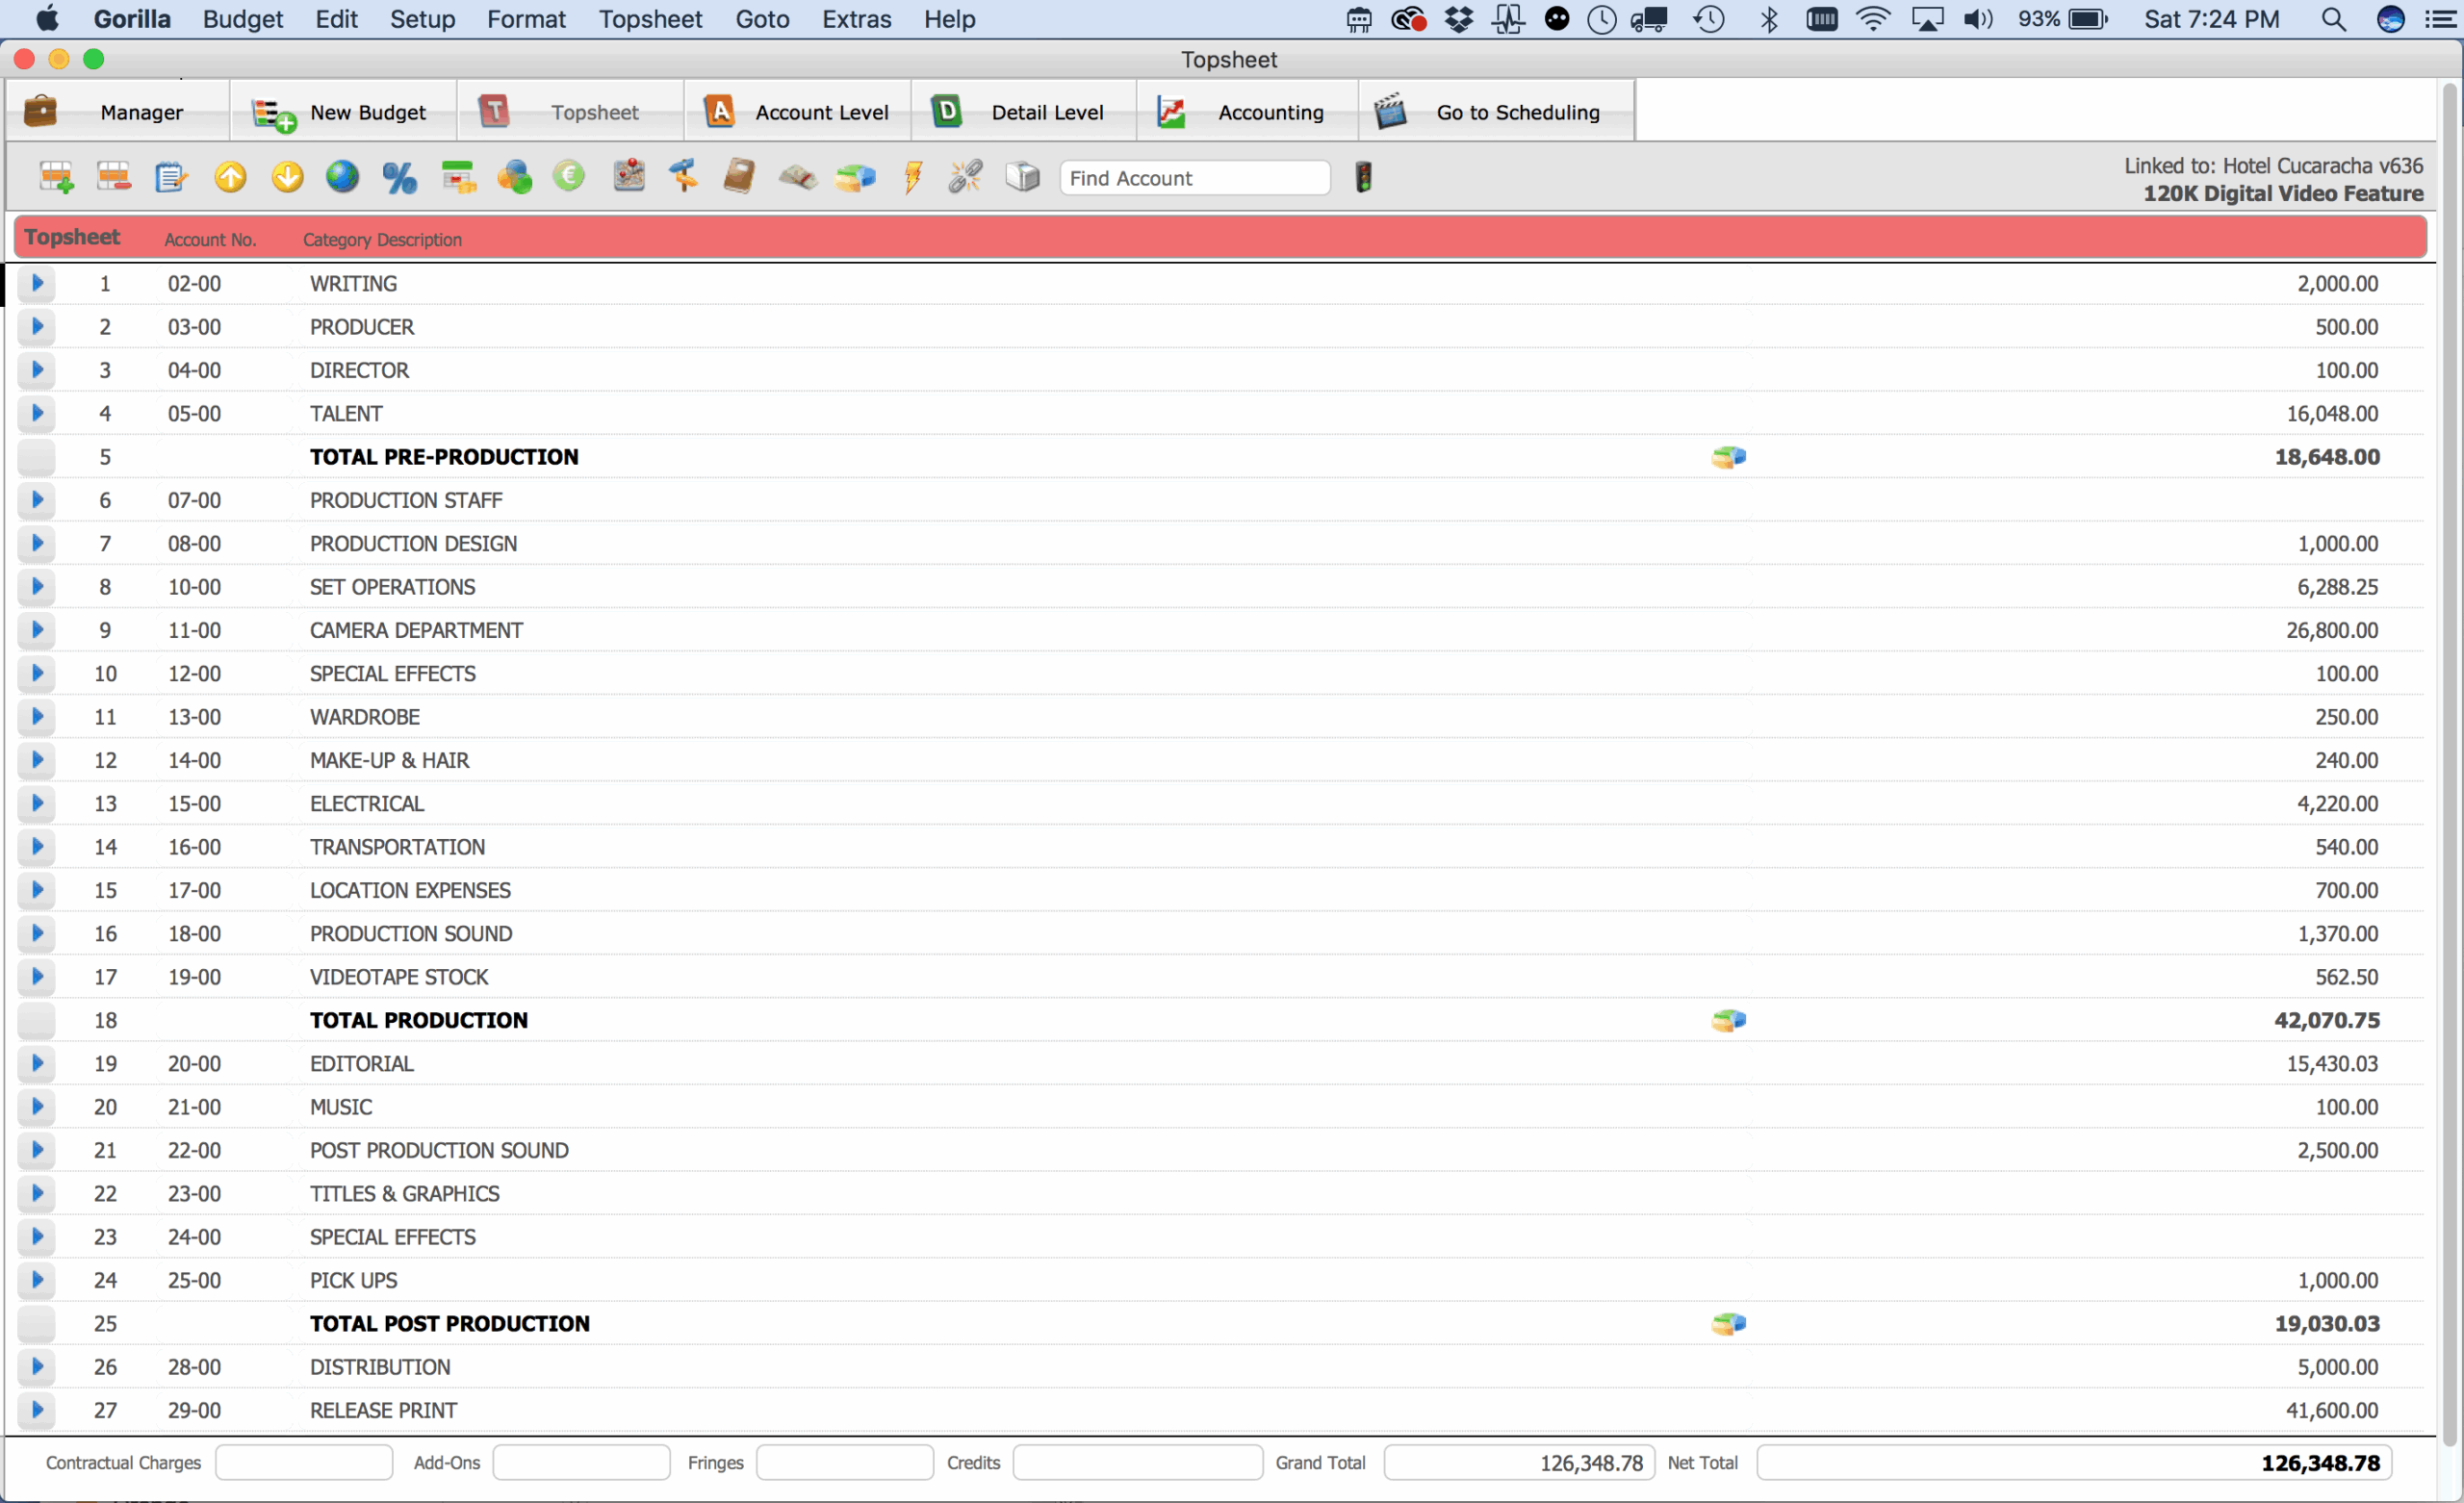Expand the RELEASE PRINT category
The image size is (2464, 1503).
pyautogui.click(x=37, y=1410)
